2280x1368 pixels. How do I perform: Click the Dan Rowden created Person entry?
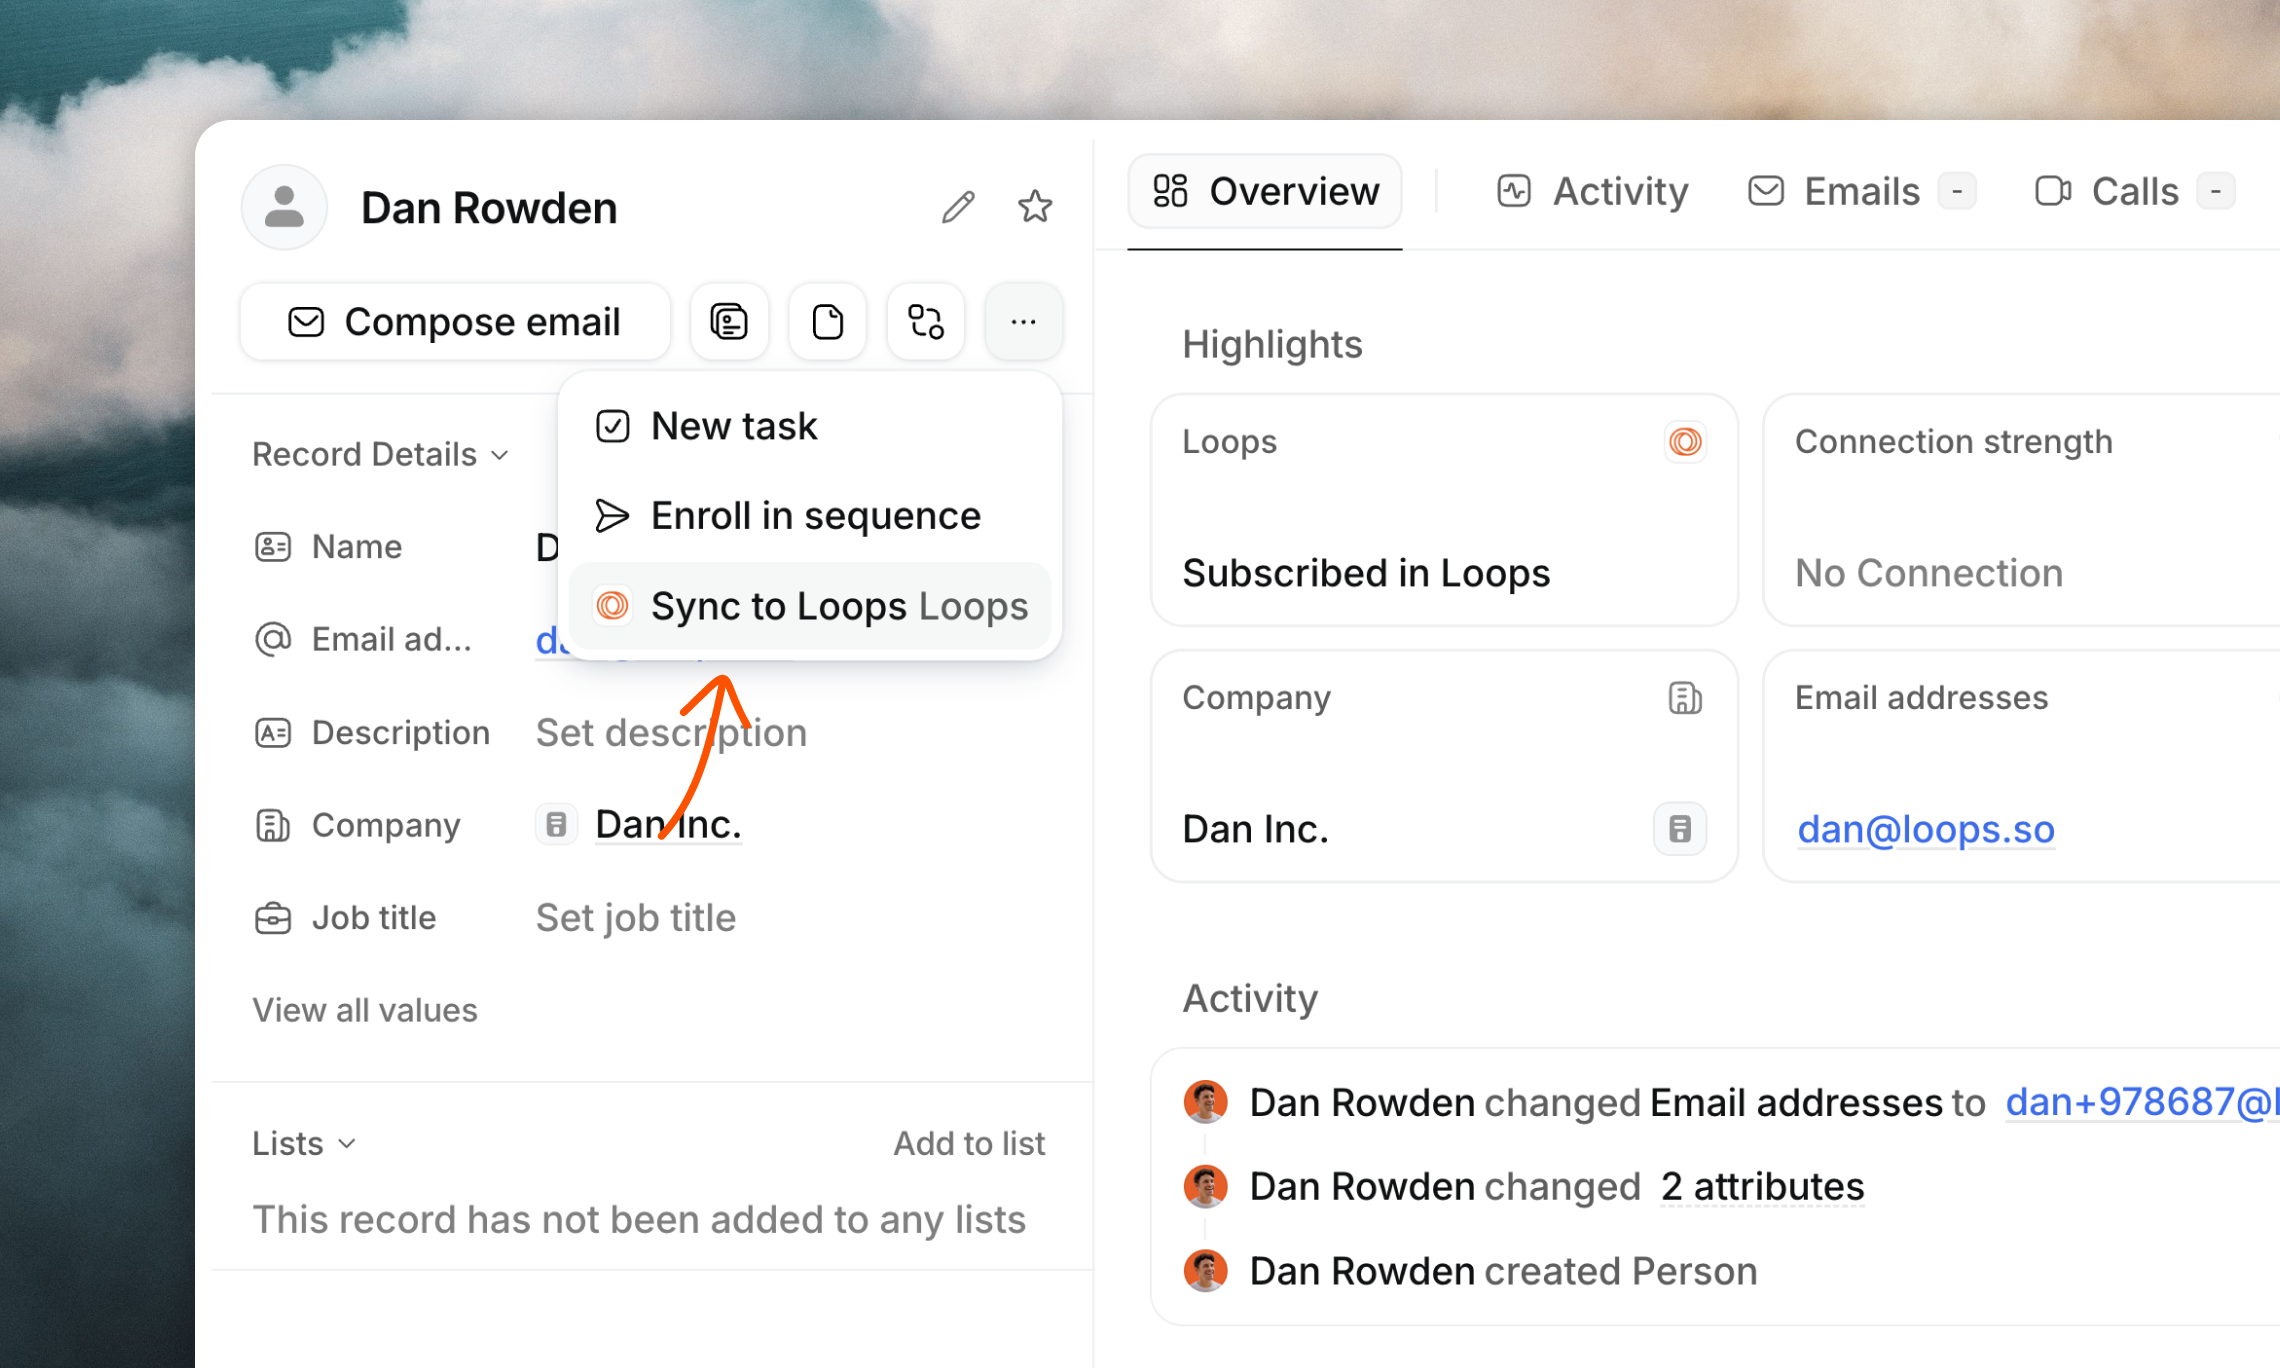point(1503,1271)
